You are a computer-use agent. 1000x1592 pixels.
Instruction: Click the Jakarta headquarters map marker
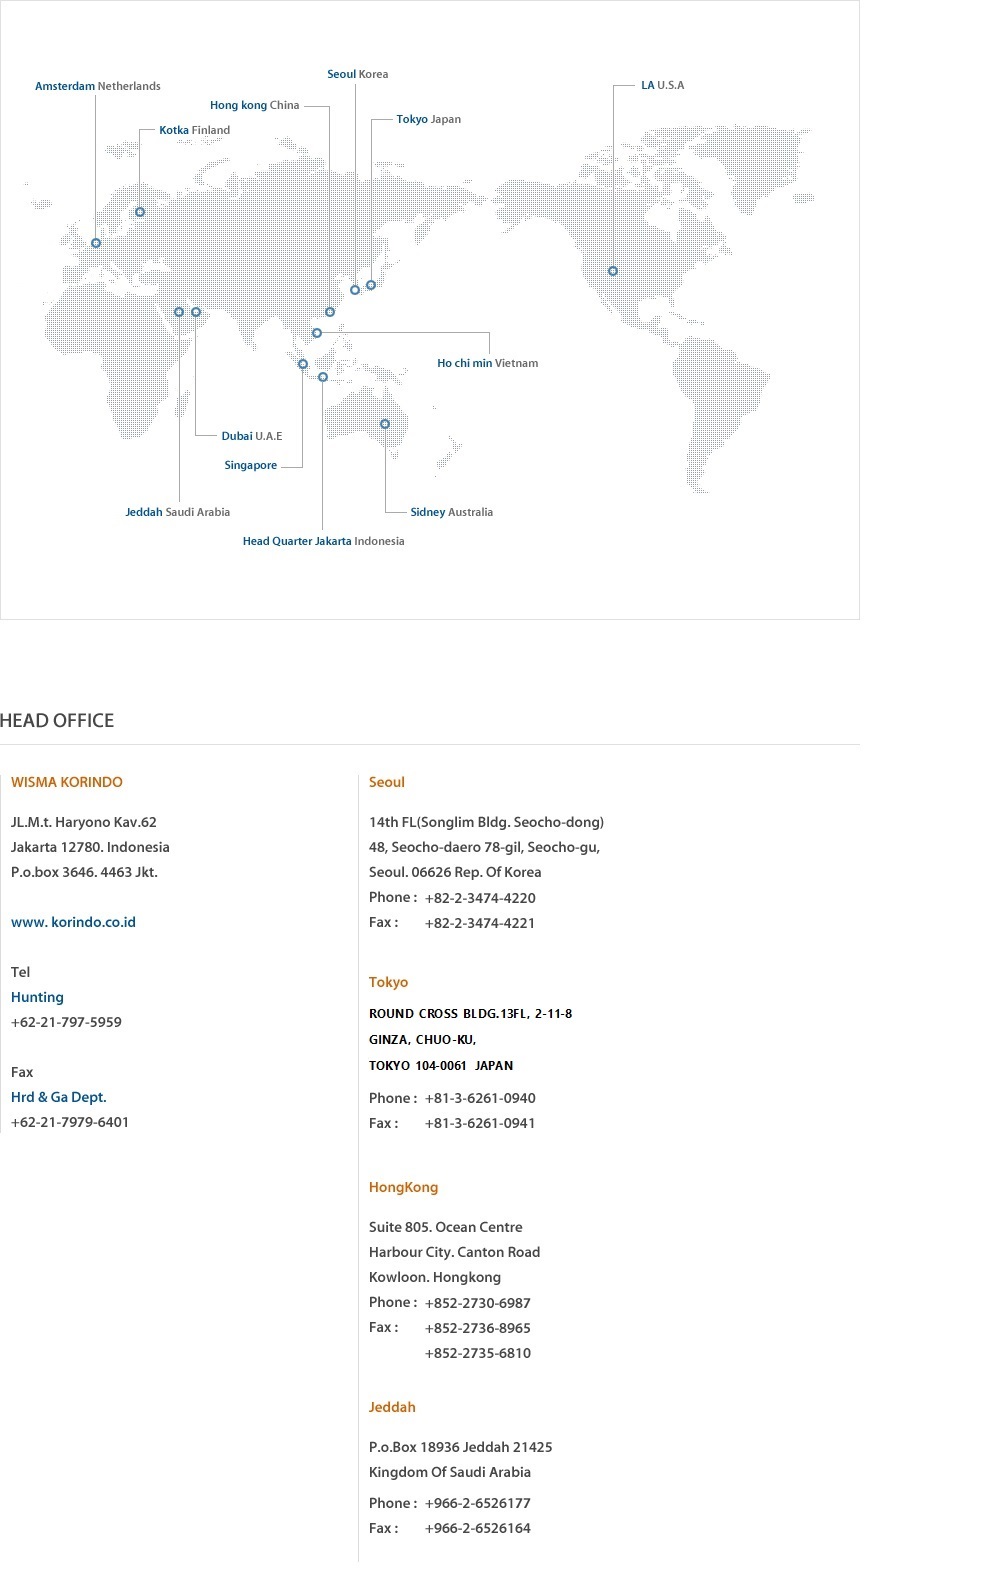coord(323,377)
